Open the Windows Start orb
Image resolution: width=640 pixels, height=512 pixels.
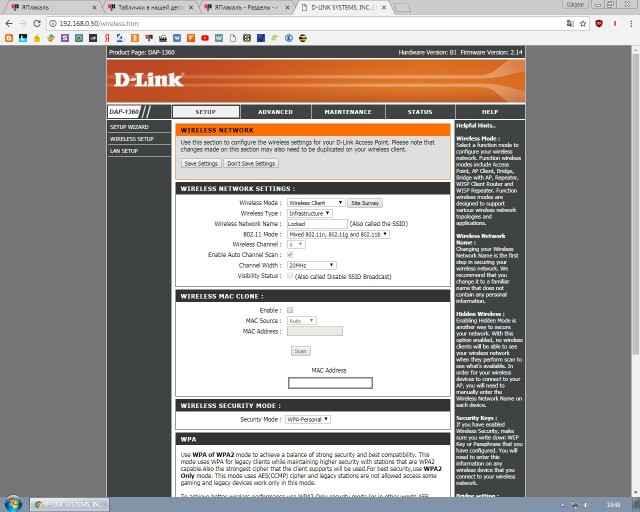[x=13, y=504]
